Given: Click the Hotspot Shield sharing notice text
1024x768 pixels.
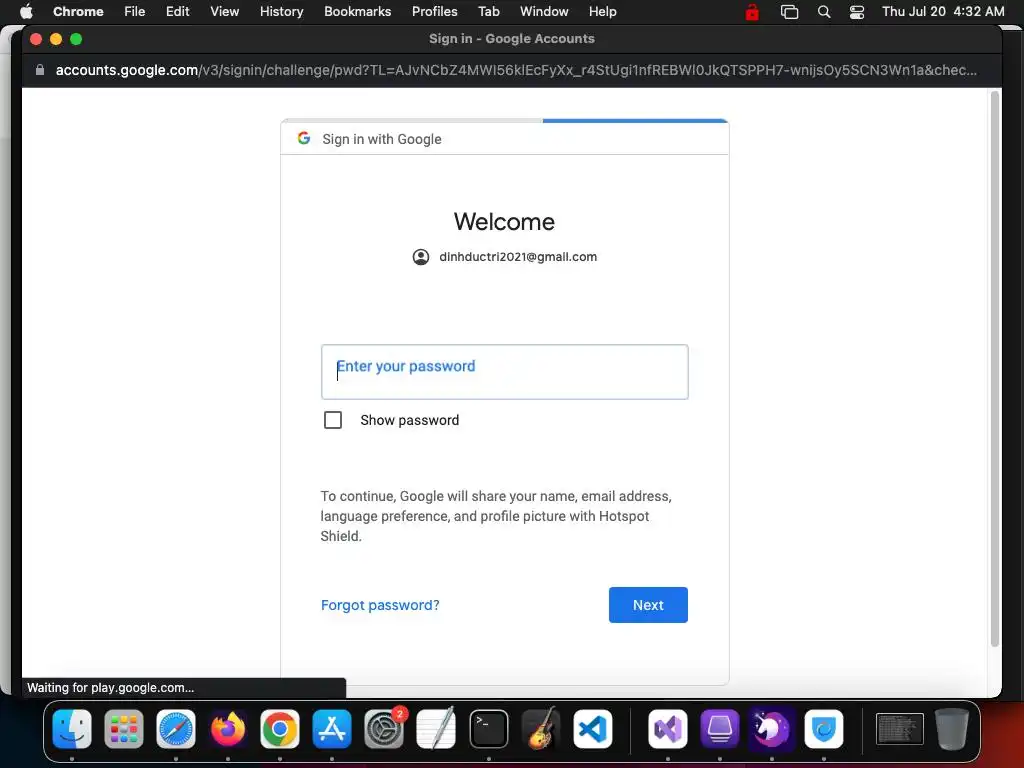Looking at the screenshot, I should [x=496, y=516].
